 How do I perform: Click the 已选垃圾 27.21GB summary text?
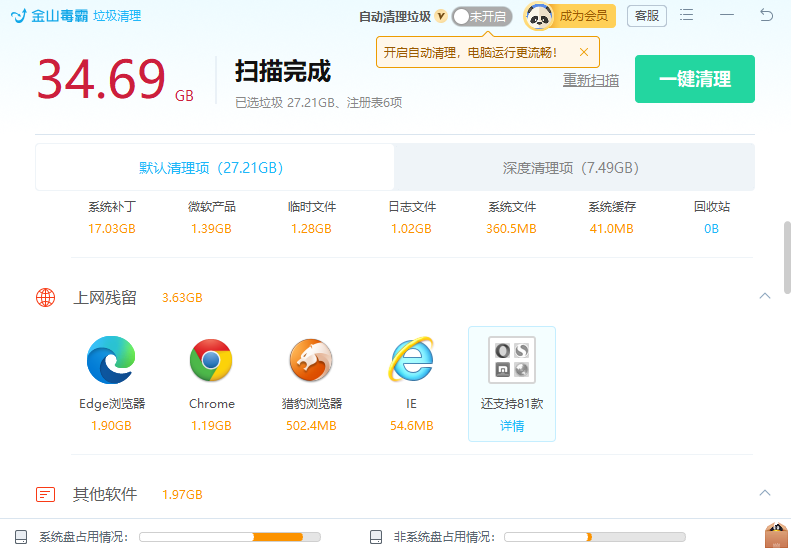tap(318, 102)
